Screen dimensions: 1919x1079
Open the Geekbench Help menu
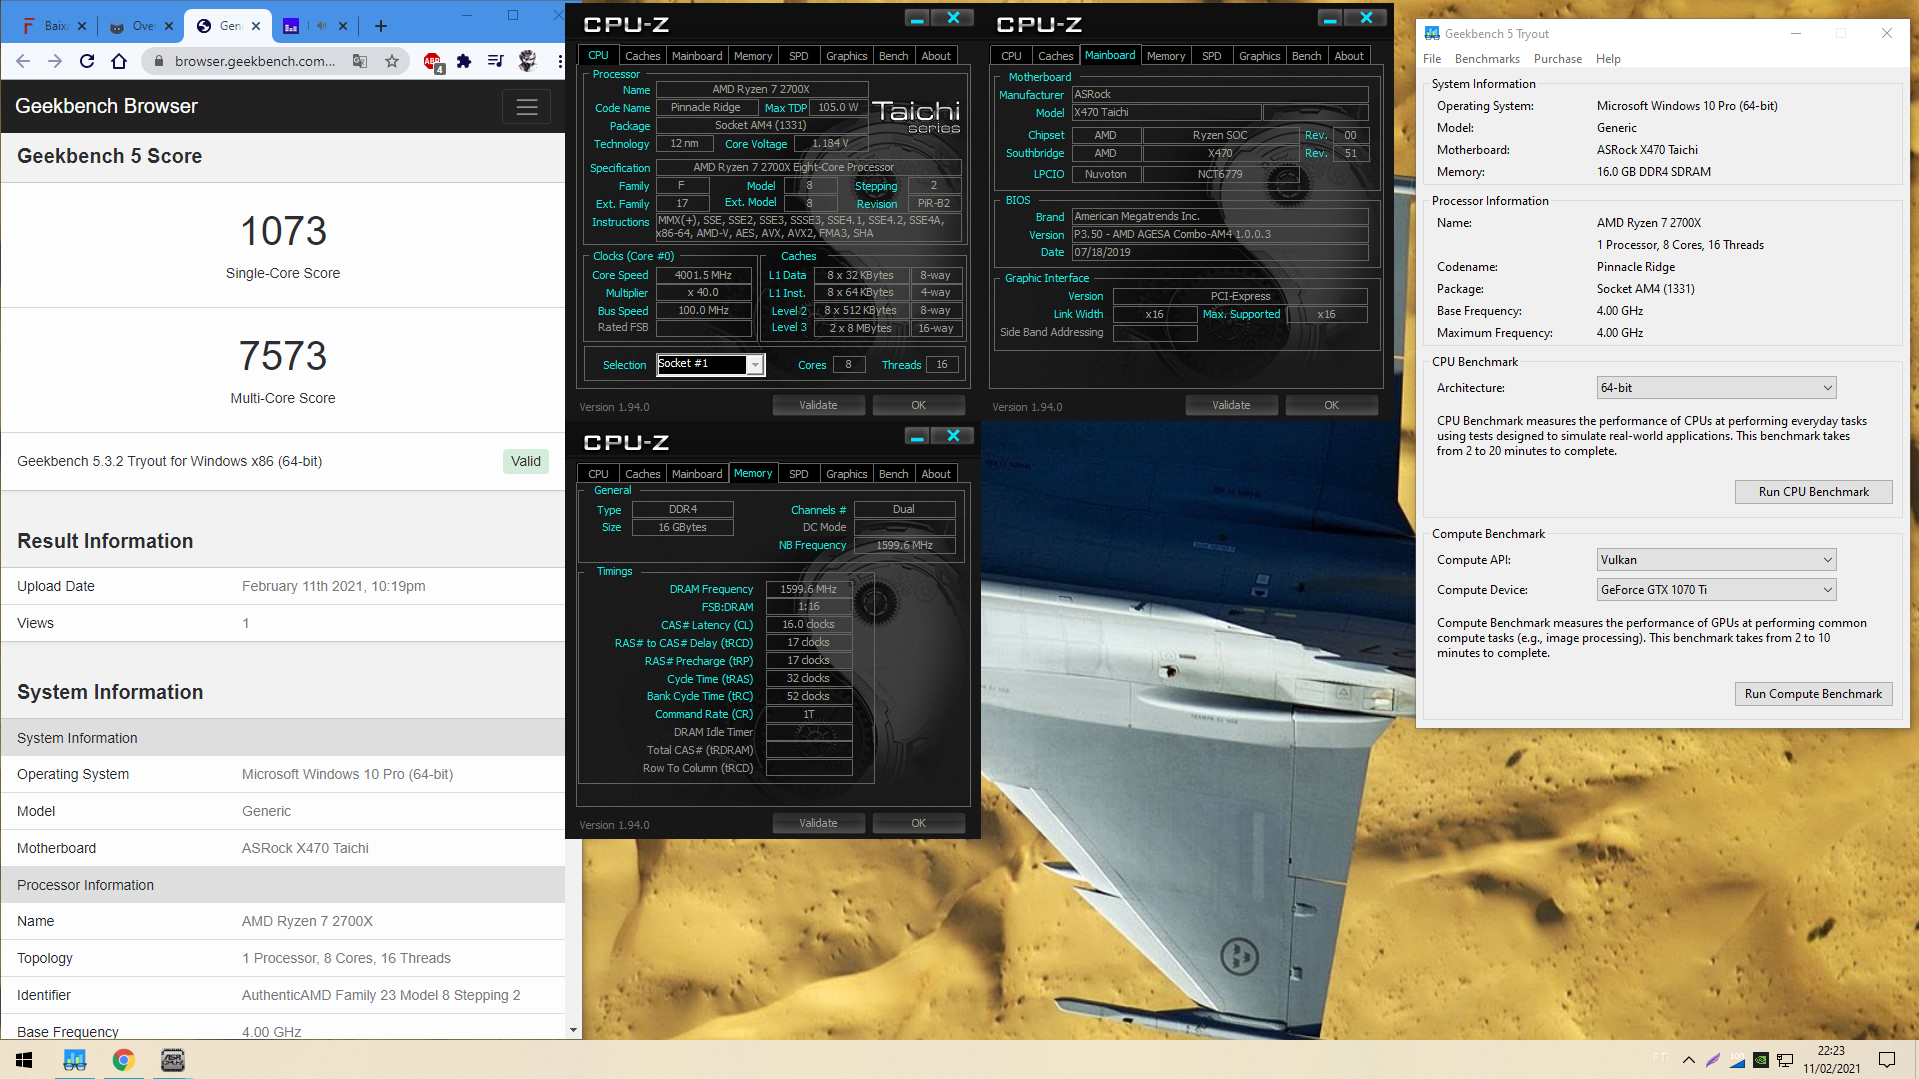point(1608,59)
